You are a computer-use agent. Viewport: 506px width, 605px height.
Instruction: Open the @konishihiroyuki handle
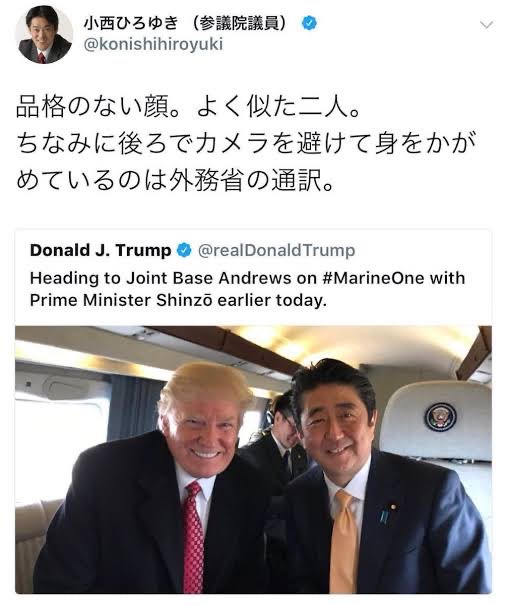pos(153,44)
